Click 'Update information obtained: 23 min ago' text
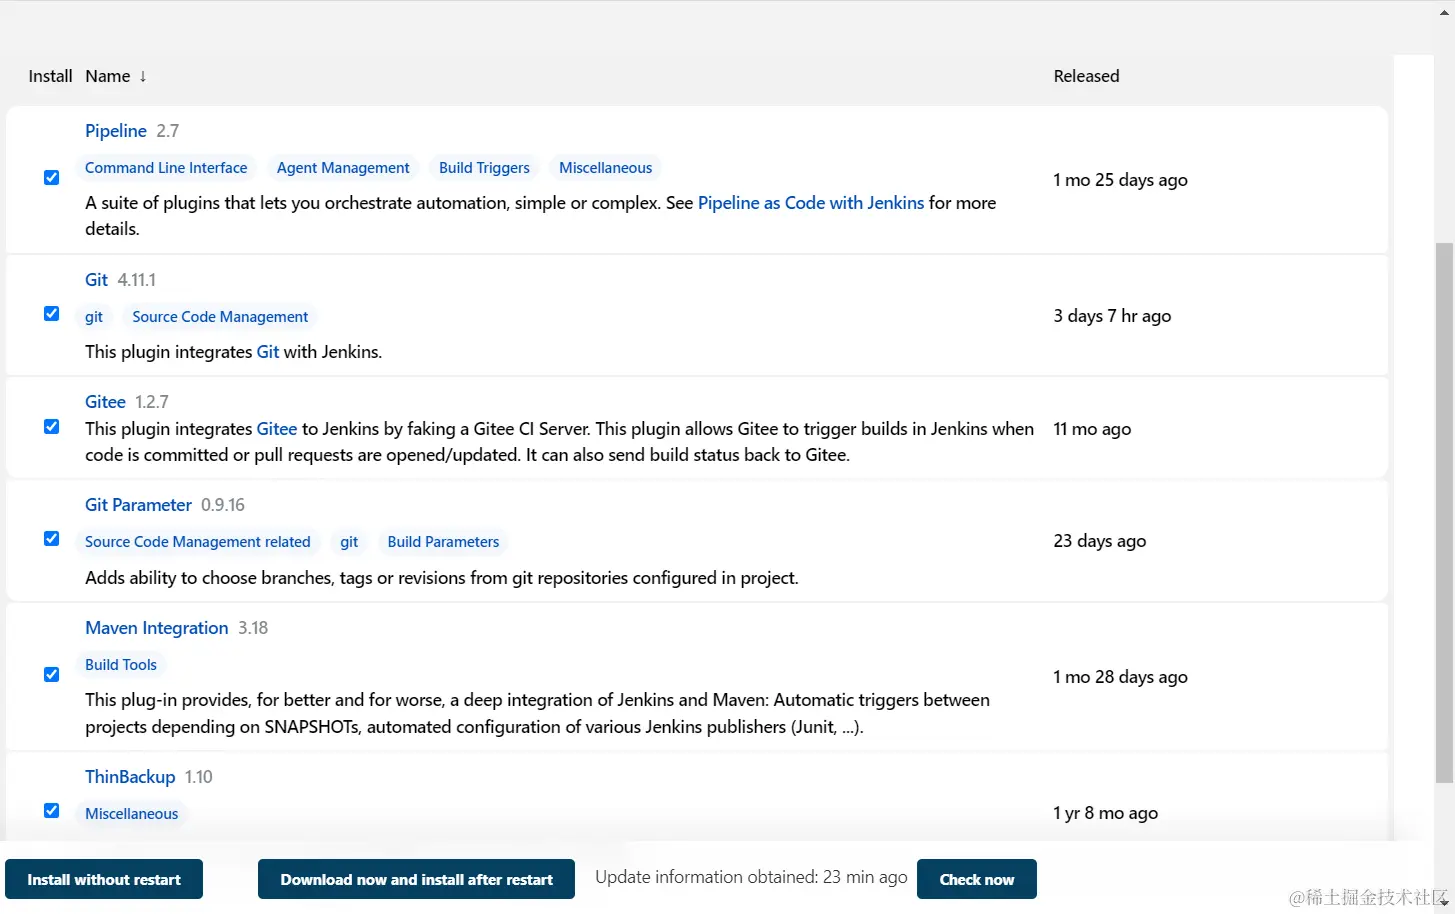This screenshot has width=1455, height=914. 751,877
